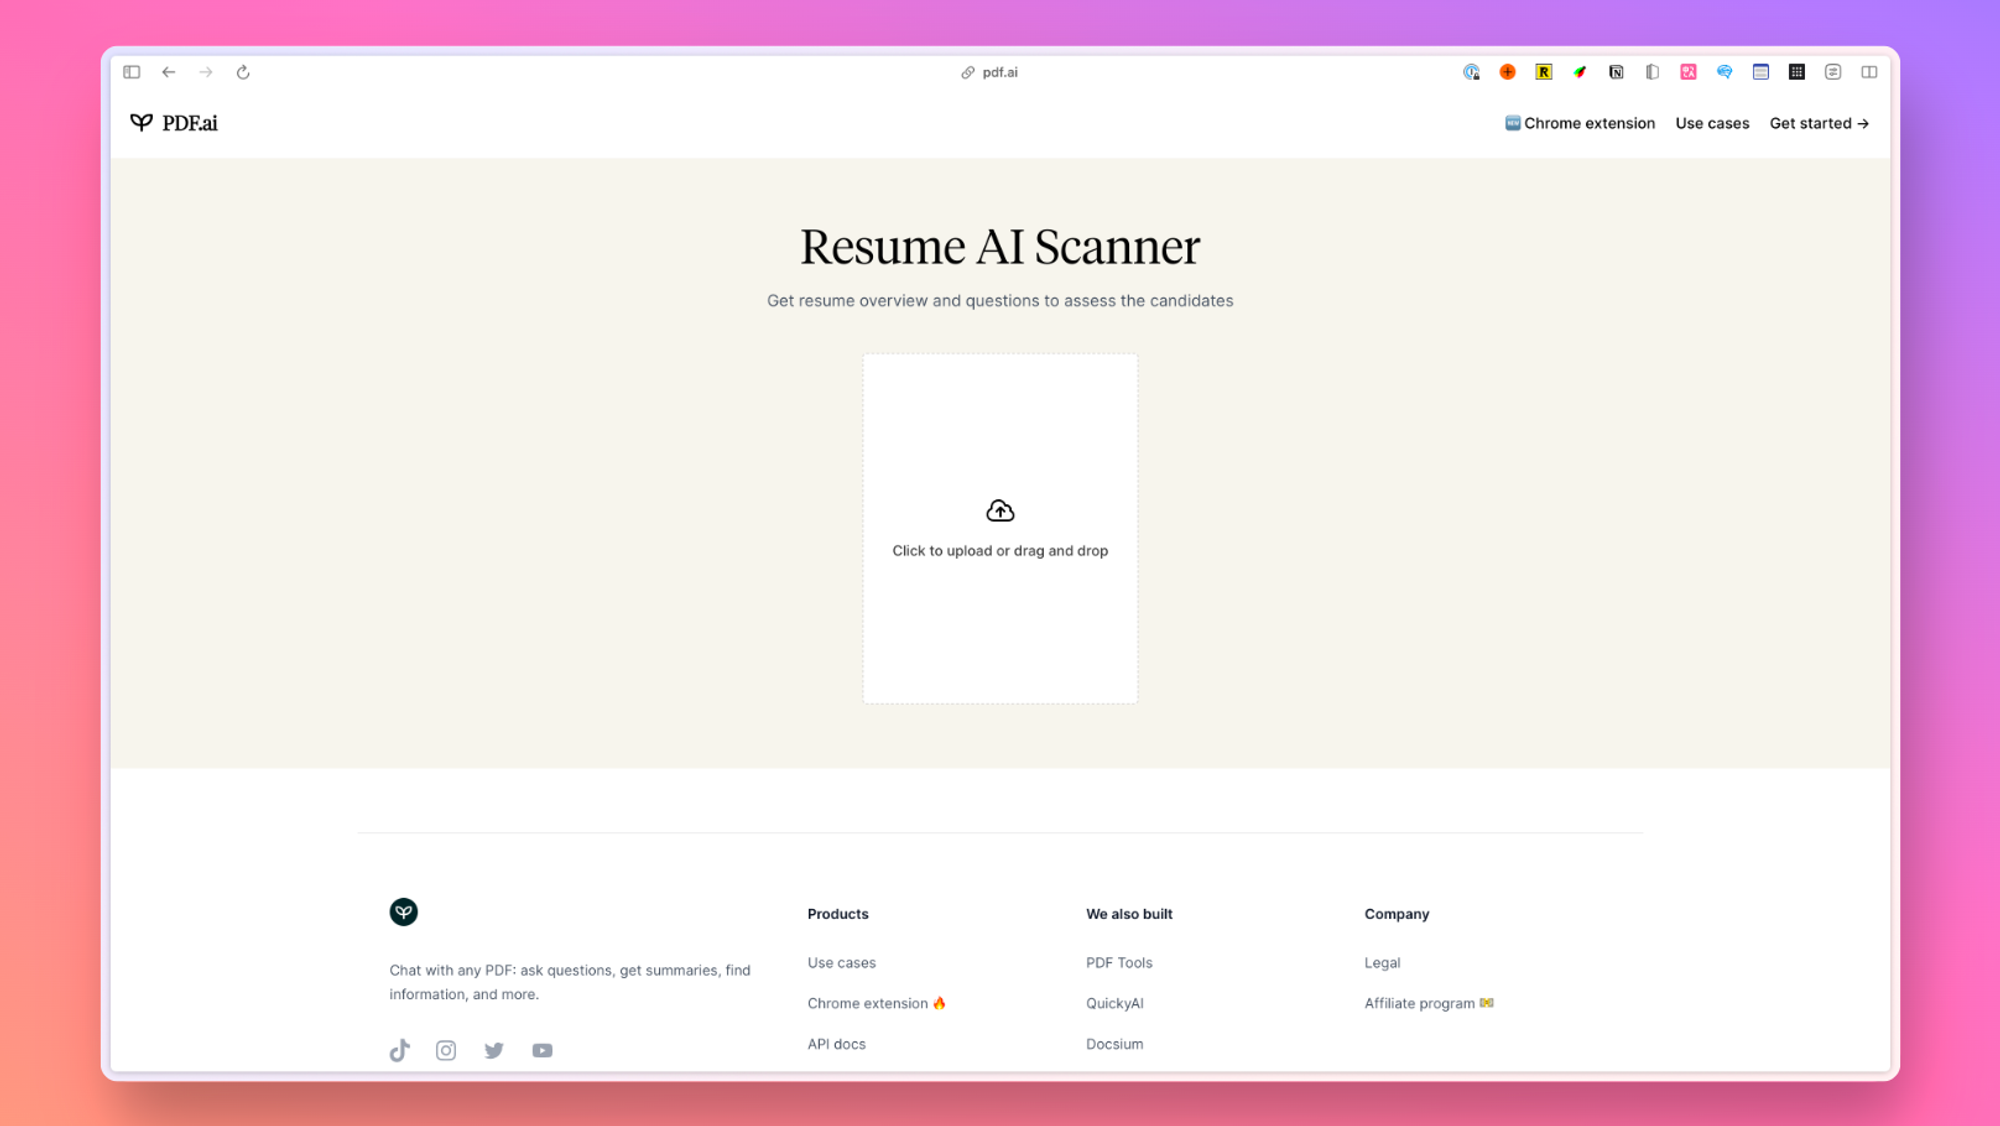
Task: Click the Get started arrow button
Action: pos(1819,123)
